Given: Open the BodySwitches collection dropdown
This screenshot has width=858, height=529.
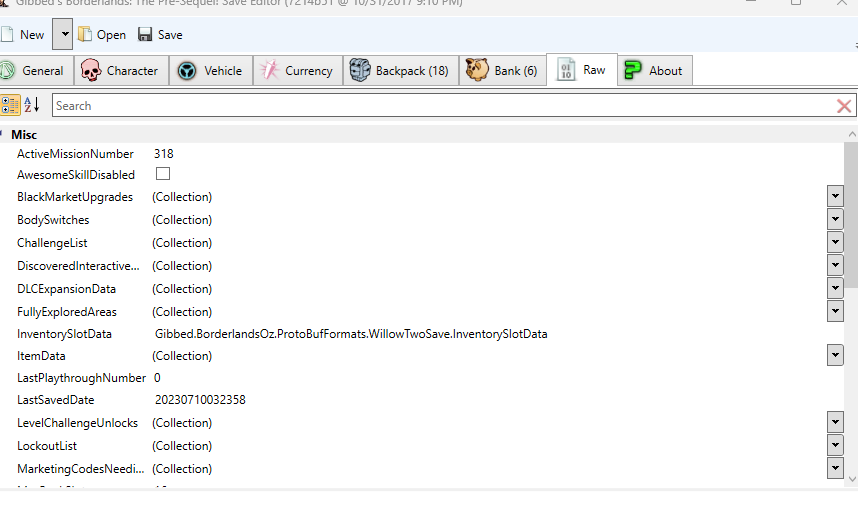Looking at the screenshot, I should pos(835,219).
